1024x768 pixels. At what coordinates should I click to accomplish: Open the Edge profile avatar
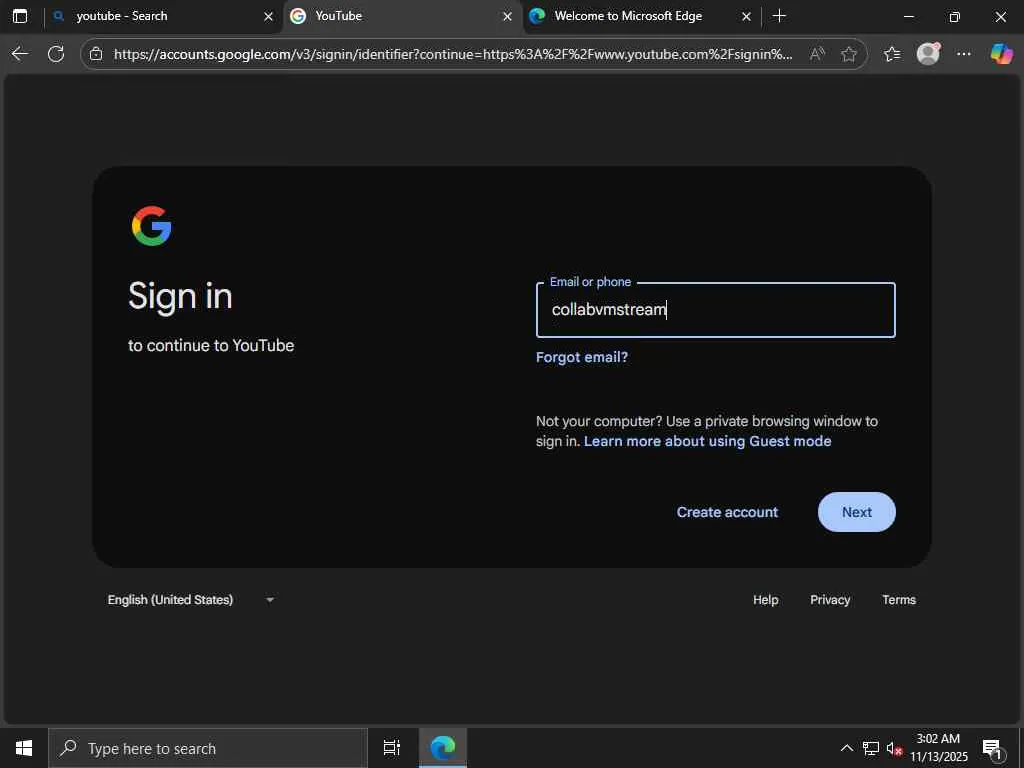coord(928,54)
